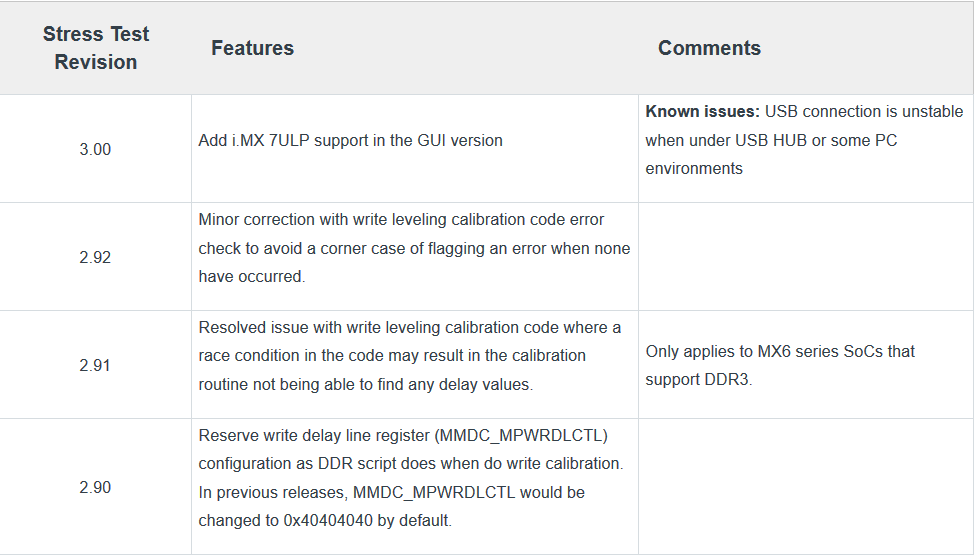Click the Stress Test Revision column header
The width and height of the screenshot is (975, 557).
coord(96,48)
